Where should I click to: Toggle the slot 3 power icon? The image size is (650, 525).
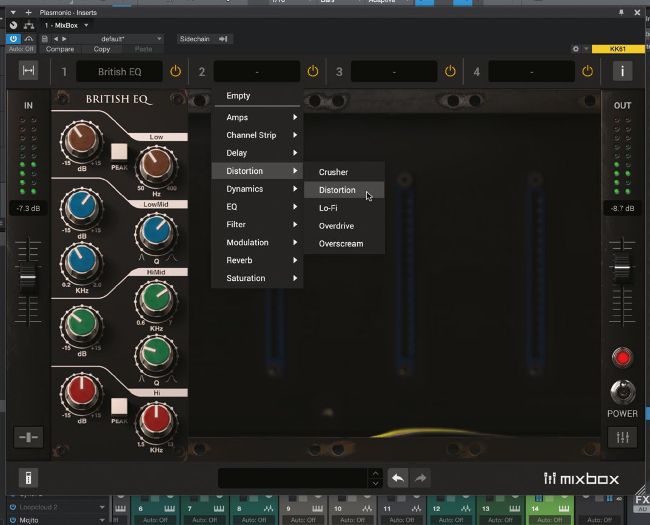(450, 71)
